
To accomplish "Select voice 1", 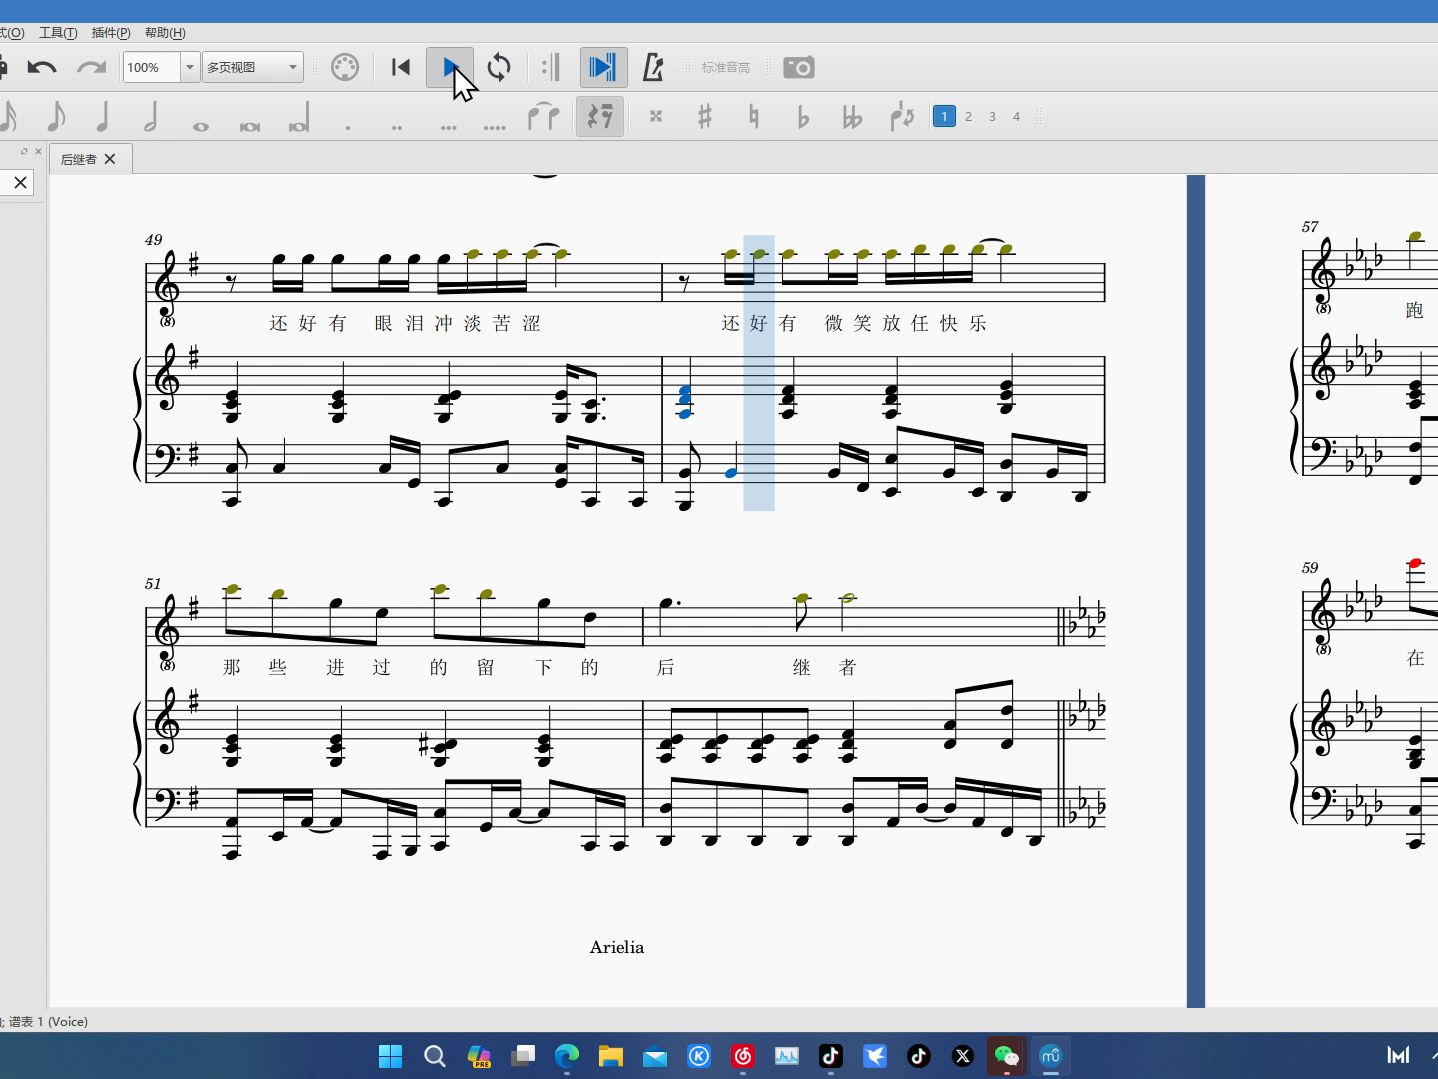I will [944, 117].
